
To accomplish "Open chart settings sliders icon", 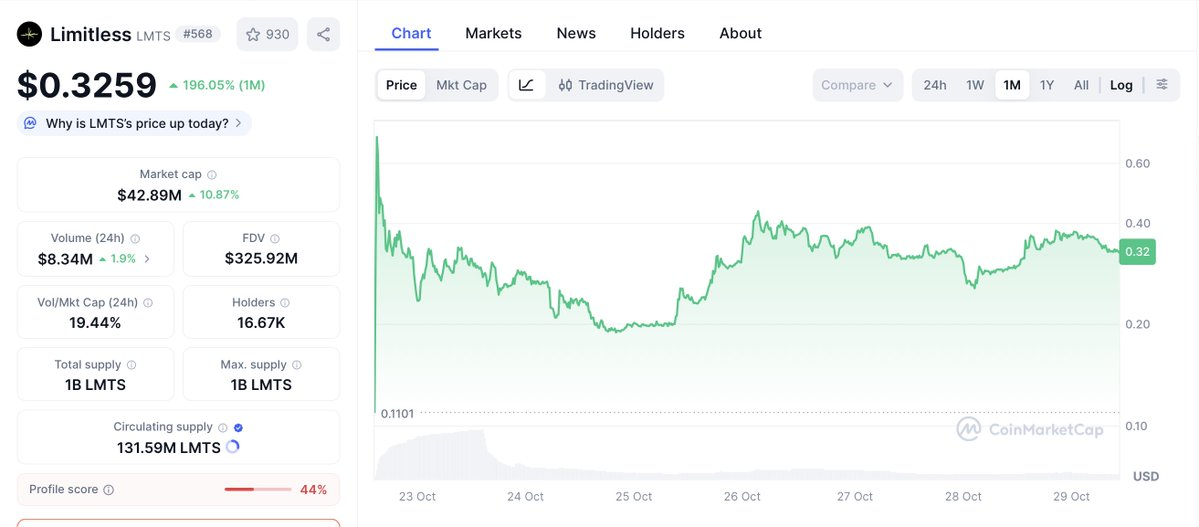I will point(1162,85).
